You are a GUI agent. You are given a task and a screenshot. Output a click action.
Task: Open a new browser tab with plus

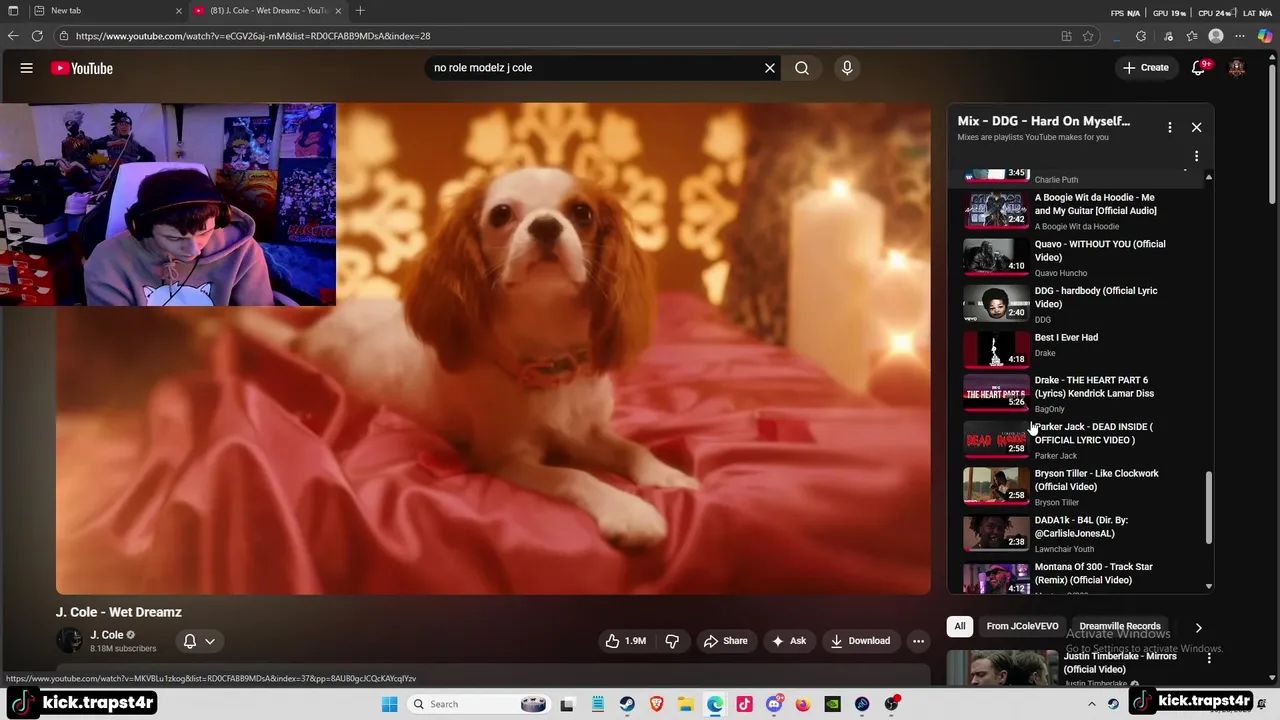pyautogui.click(x=360, y=10)
